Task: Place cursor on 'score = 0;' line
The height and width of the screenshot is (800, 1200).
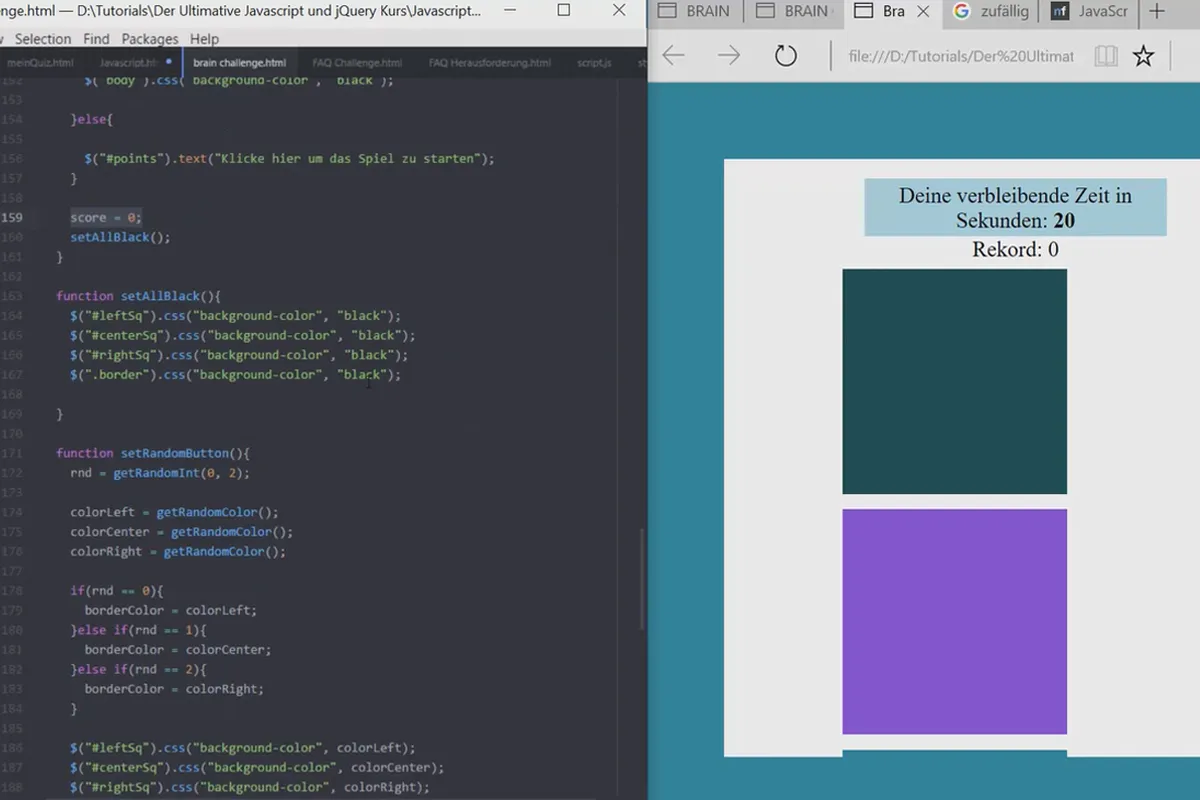Action: 106,217
